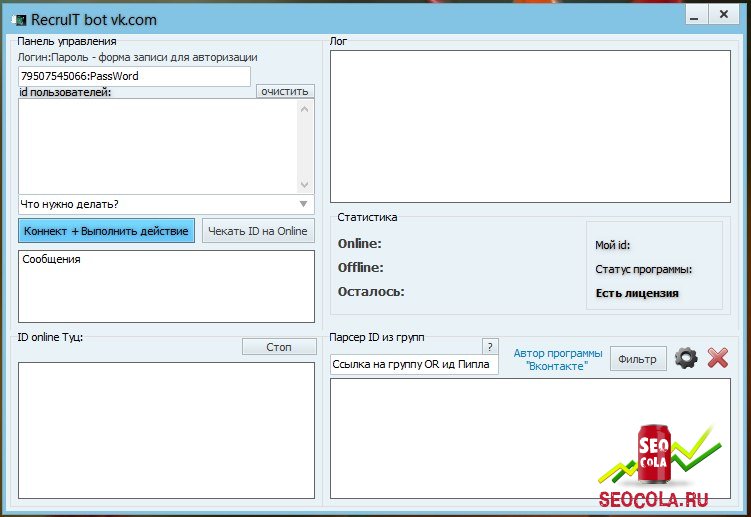Click the Осталось: statistics label

371,291
